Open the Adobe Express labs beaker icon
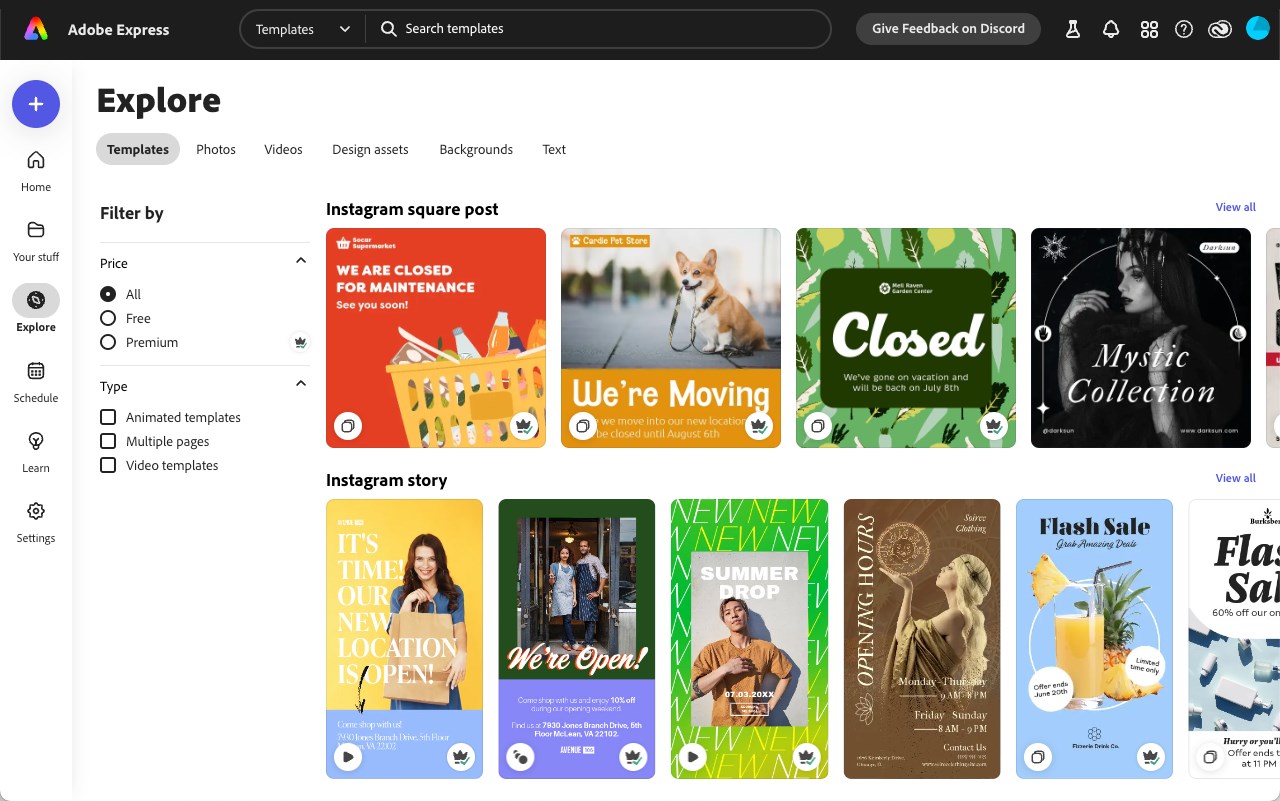The image size is (1280, 801). click(1072, 29)
